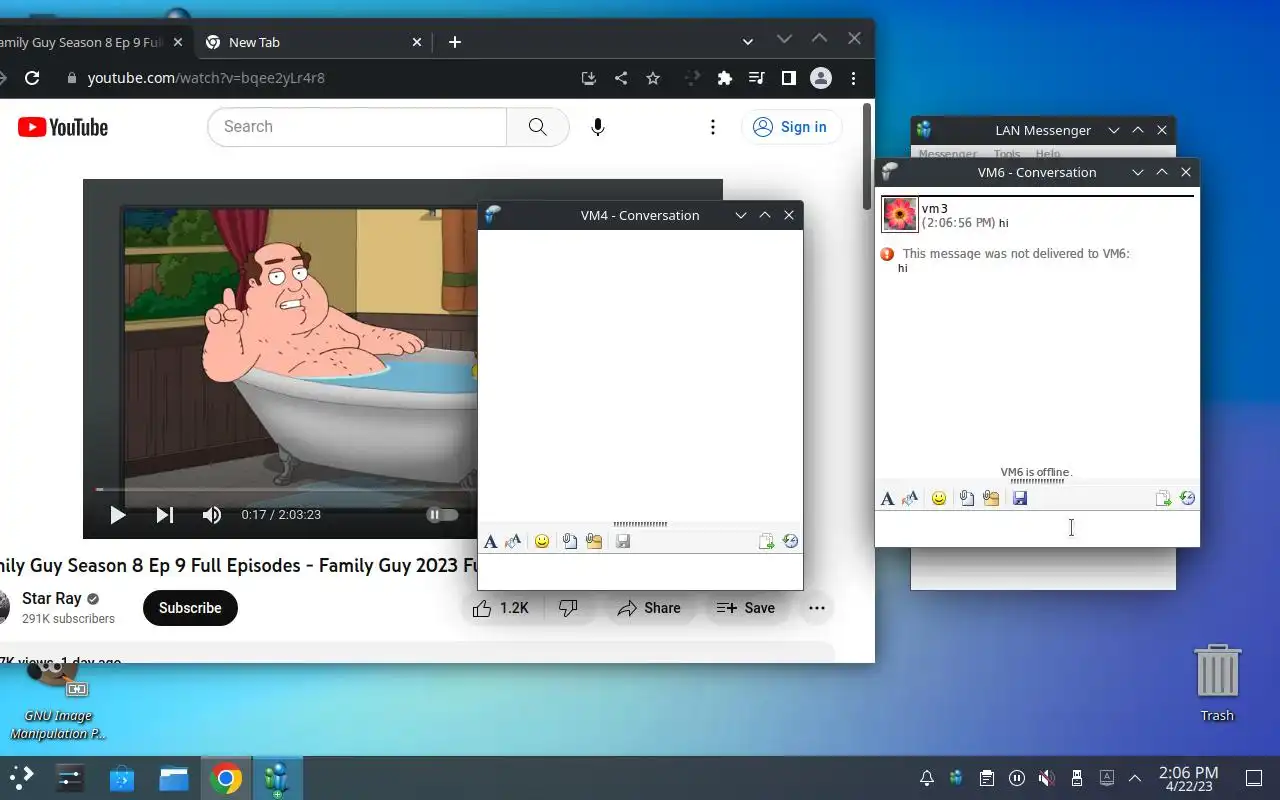
Task: Focus the YouTube Search field
Action: (x=357, y=127)
